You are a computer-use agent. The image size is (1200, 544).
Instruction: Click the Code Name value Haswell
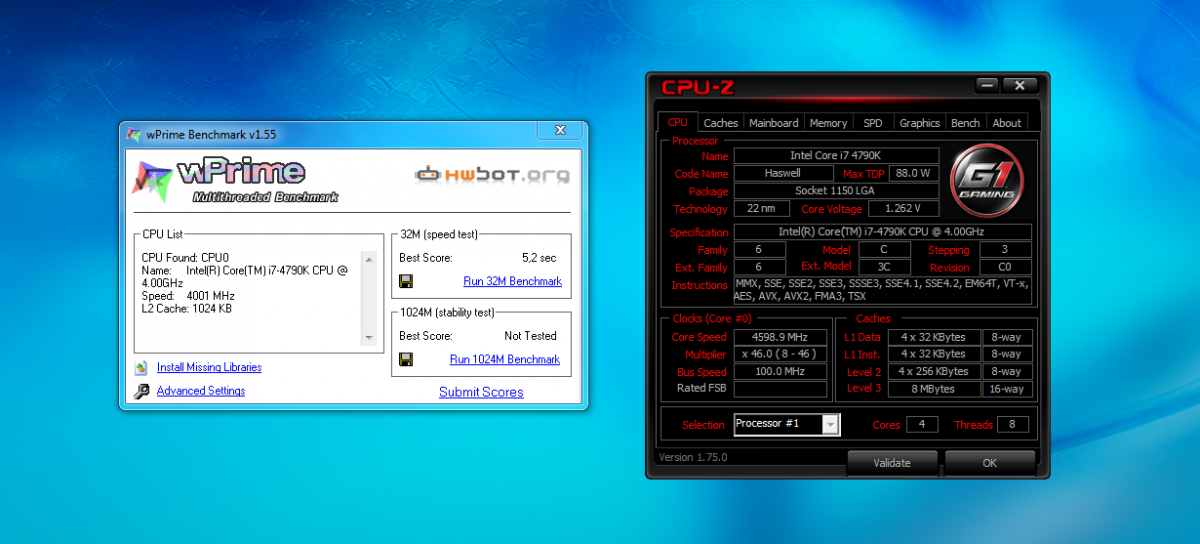pyautogui.click(x=782, y=173)
